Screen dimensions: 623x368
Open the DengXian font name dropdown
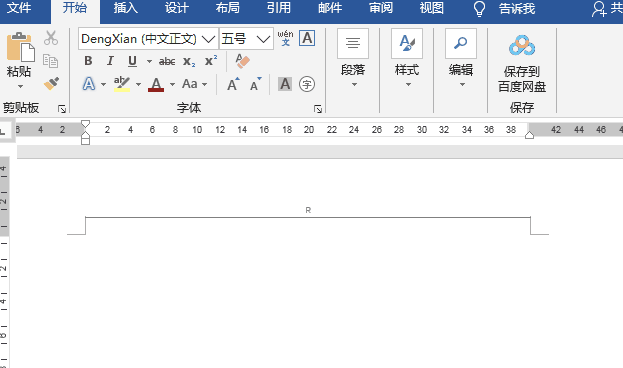(x=209, y=39)
